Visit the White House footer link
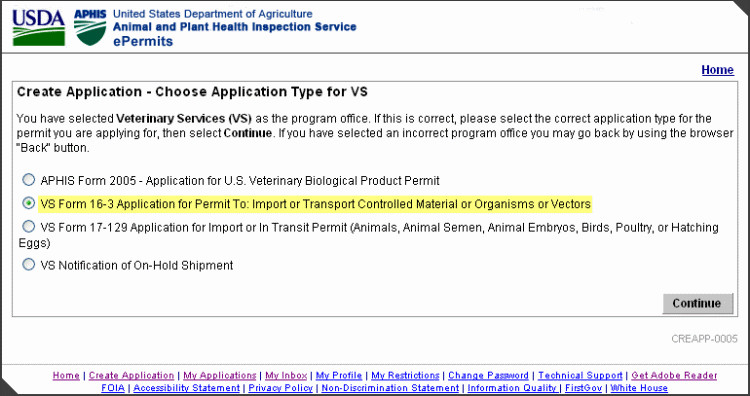The height and width of the screenshot is (396, 750). [x=639, y=388]
